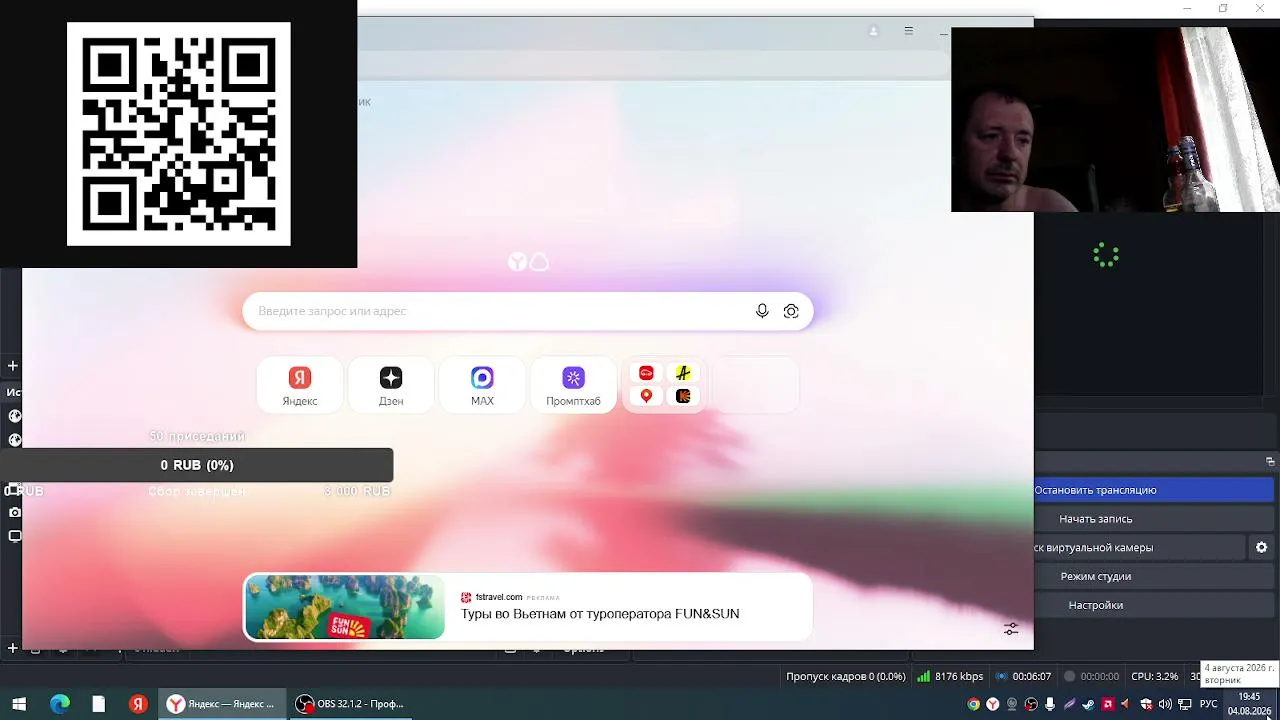Image resolution: width=1280 pixels, height=720 pixels.
Task: Open the MAX messenger tile
Action: click(x=482, y=385)
